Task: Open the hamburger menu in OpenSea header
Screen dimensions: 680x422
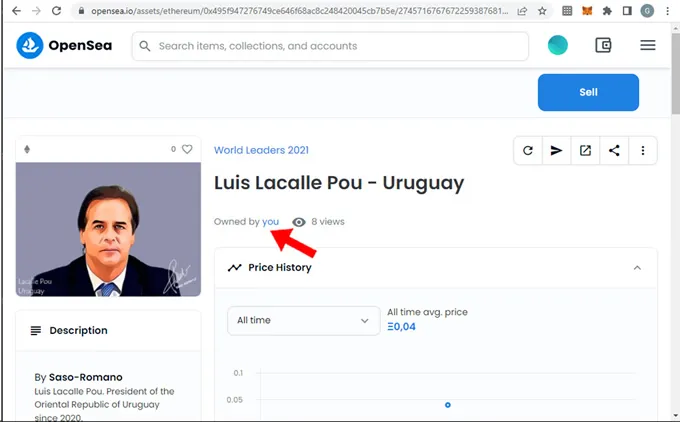Action: point(647,45)
